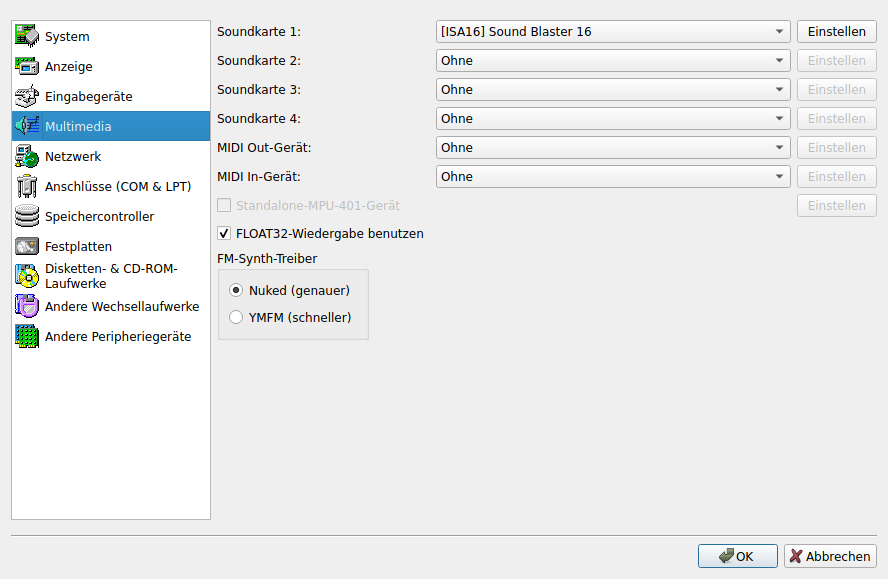Open the MIDI In-Gerät combo box
The image size is (888, 579).
(613, 177)
